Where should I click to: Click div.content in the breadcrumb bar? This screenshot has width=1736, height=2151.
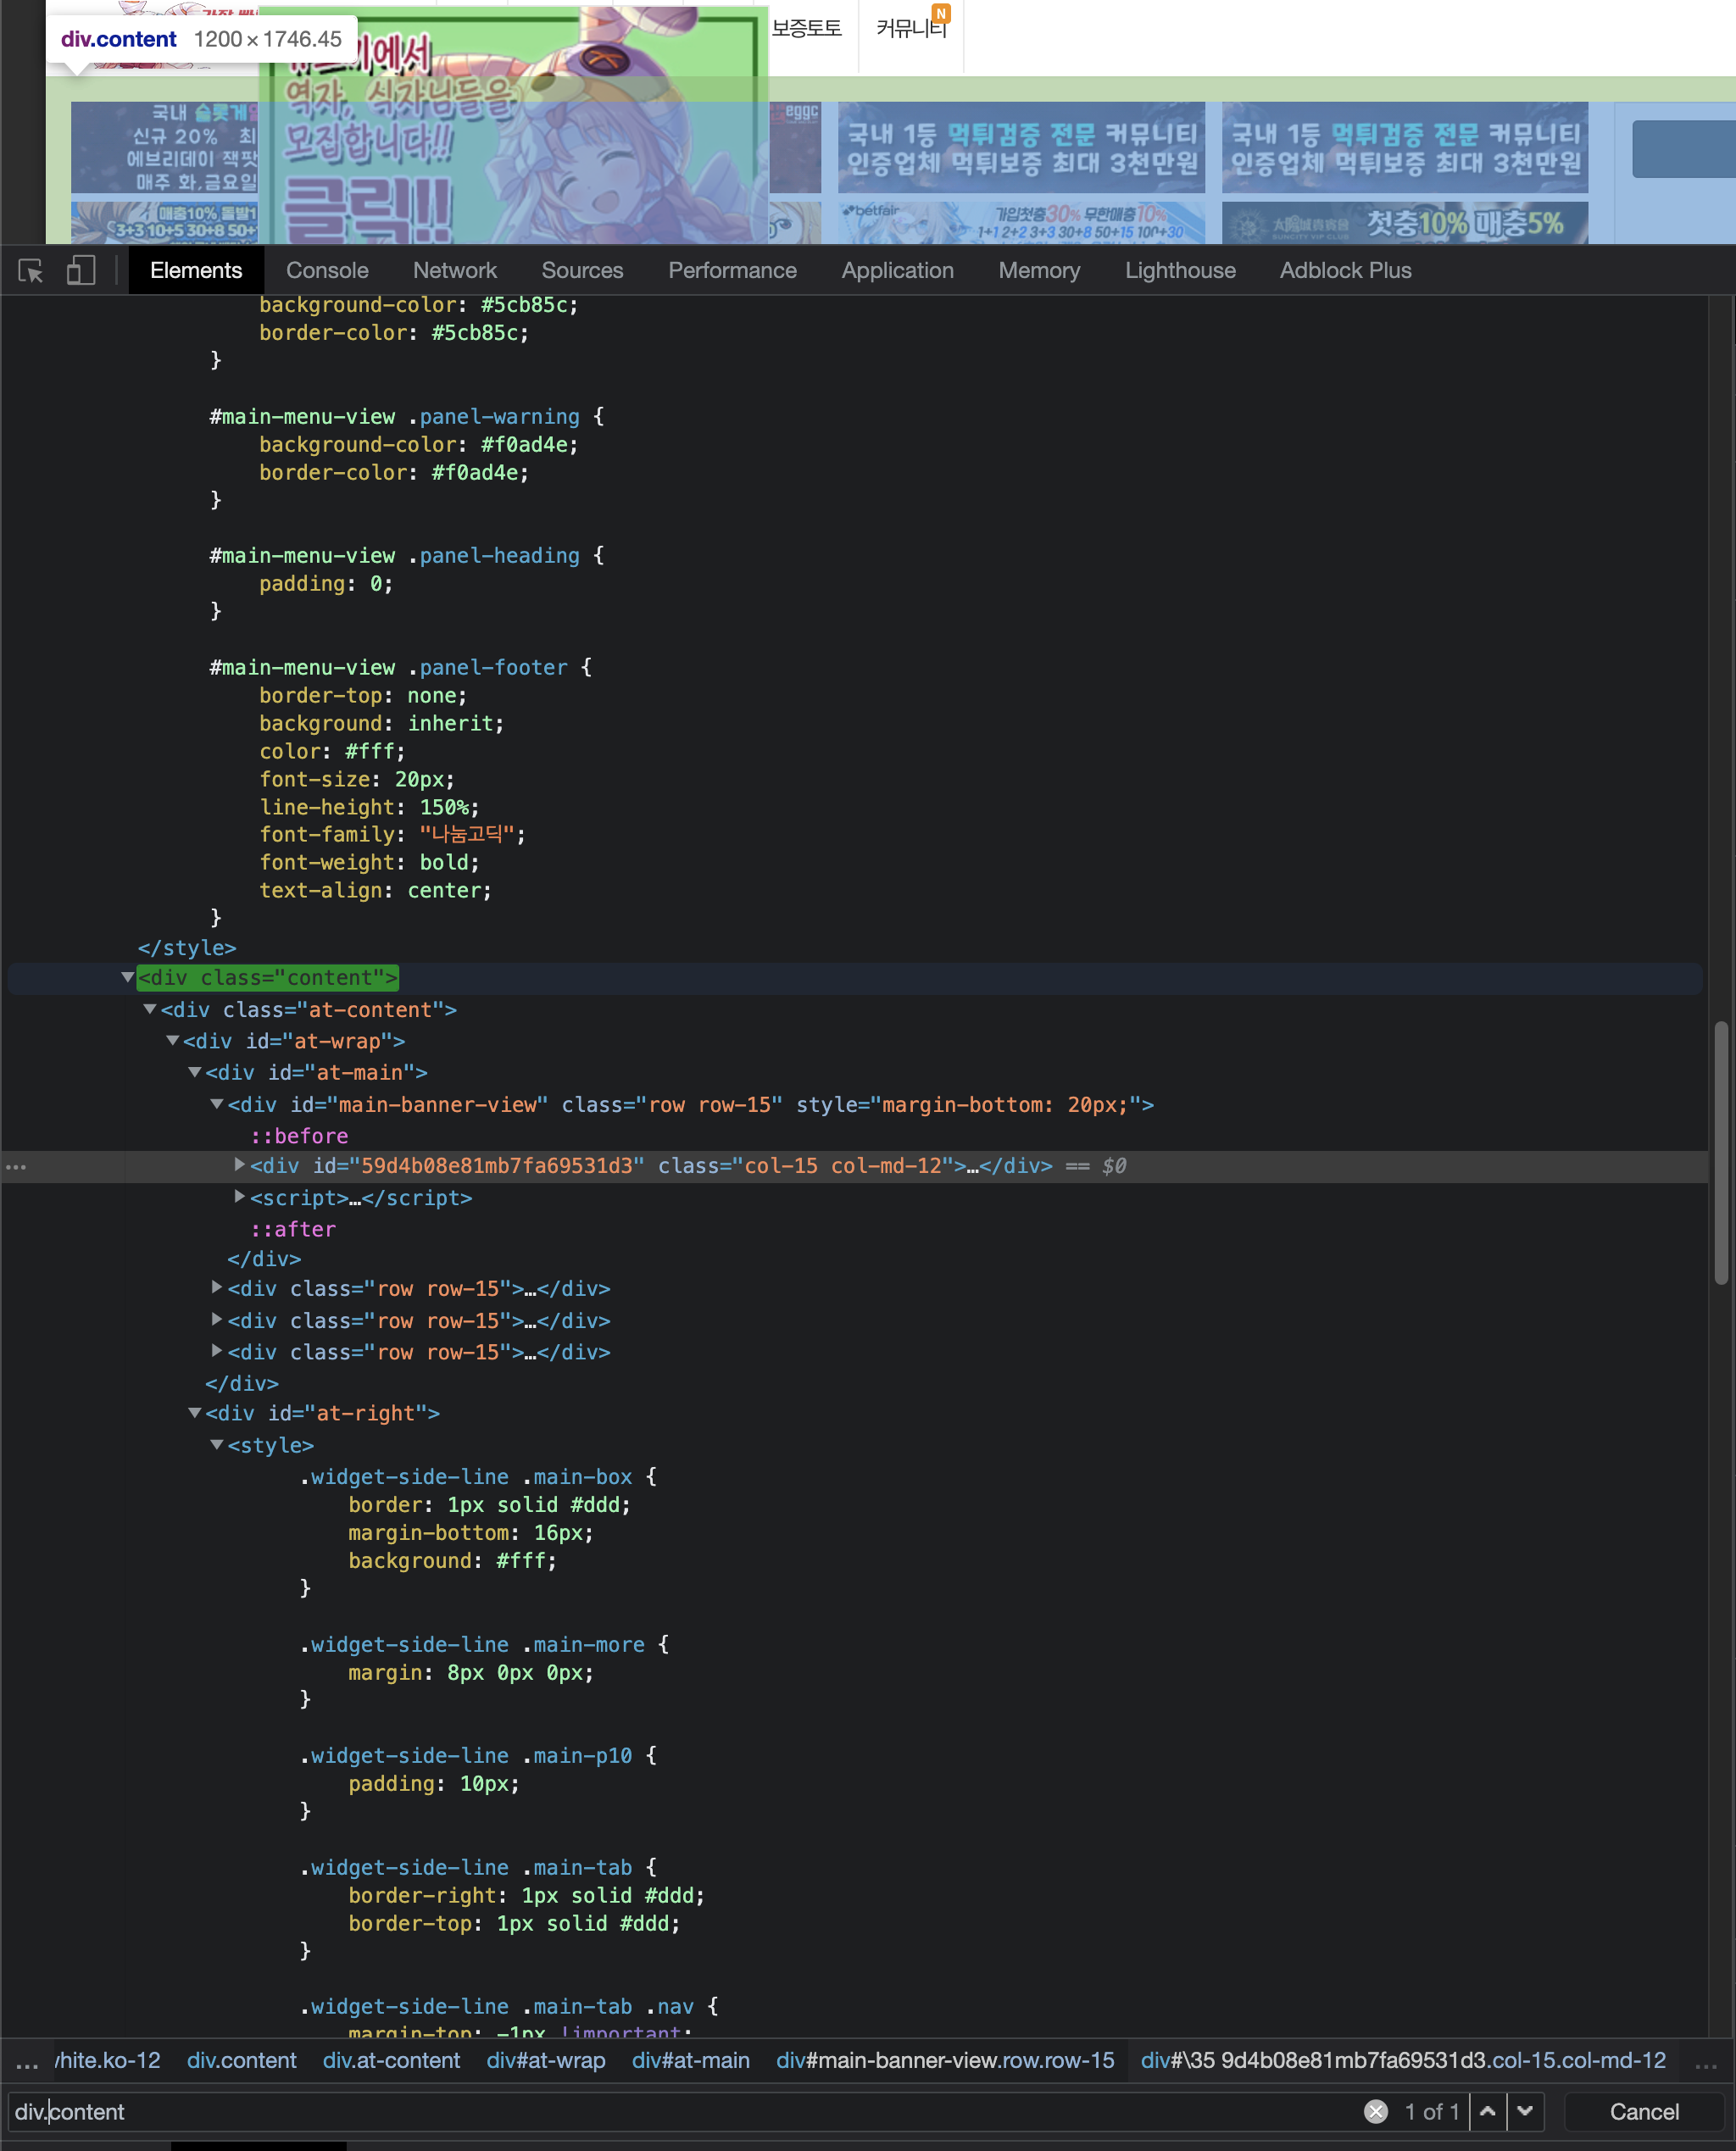click(x=241, y=2060)
